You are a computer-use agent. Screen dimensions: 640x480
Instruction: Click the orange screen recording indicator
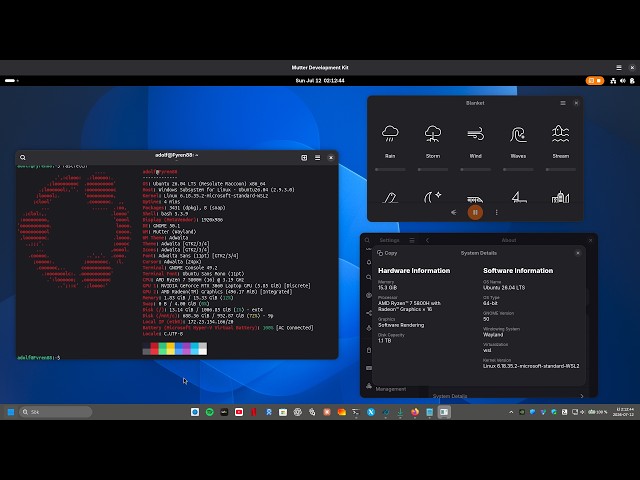point(595,81)
